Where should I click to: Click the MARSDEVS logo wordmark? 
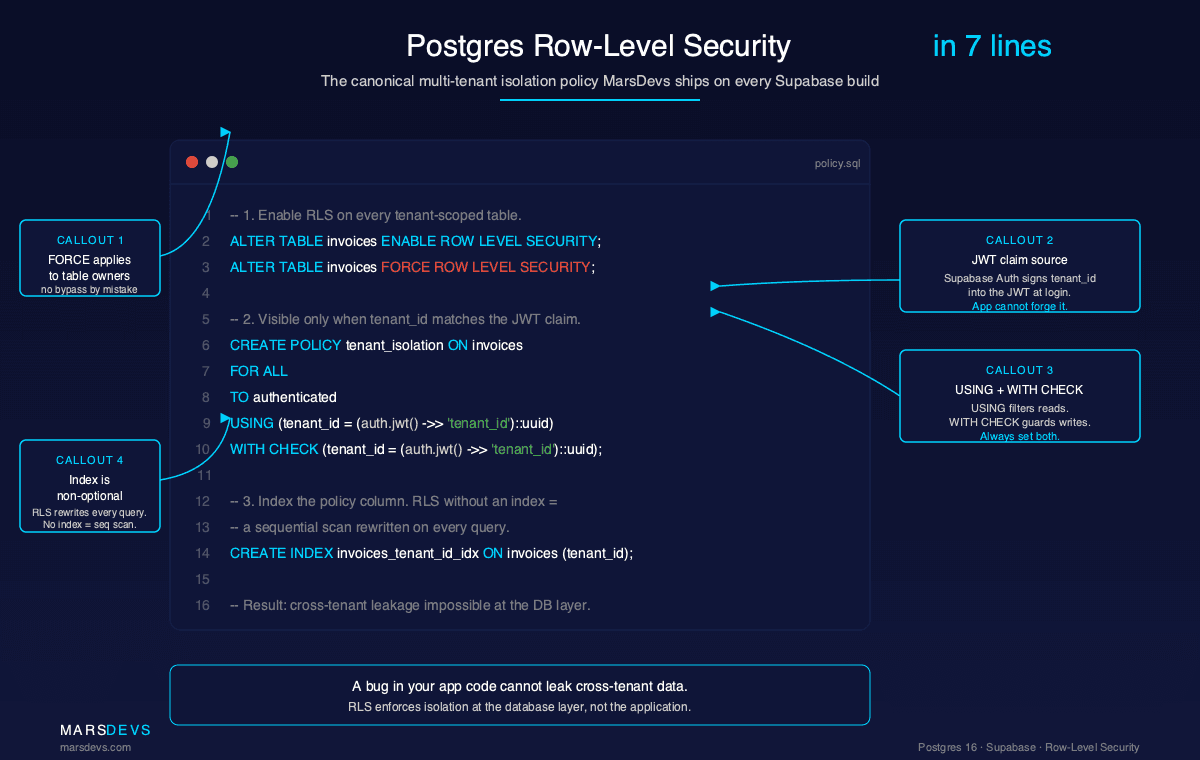pos(105,730)
